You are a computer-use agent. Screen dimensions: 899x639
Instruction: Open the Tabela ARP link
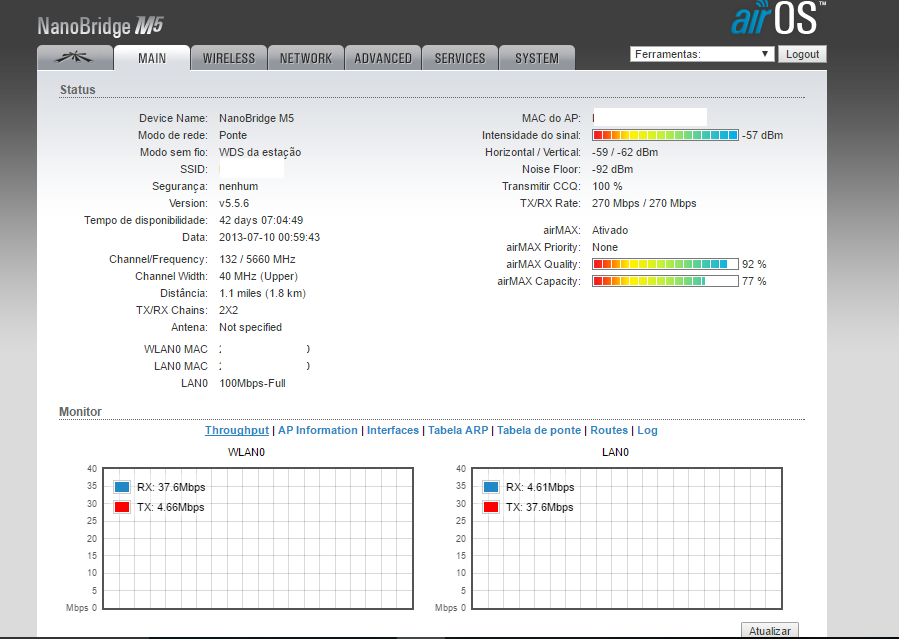coord(458,430)
